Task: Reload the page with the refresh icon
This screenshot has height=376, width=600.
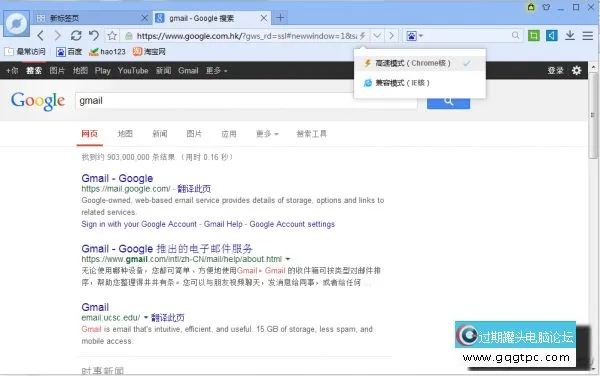Action: coord(76,36)
